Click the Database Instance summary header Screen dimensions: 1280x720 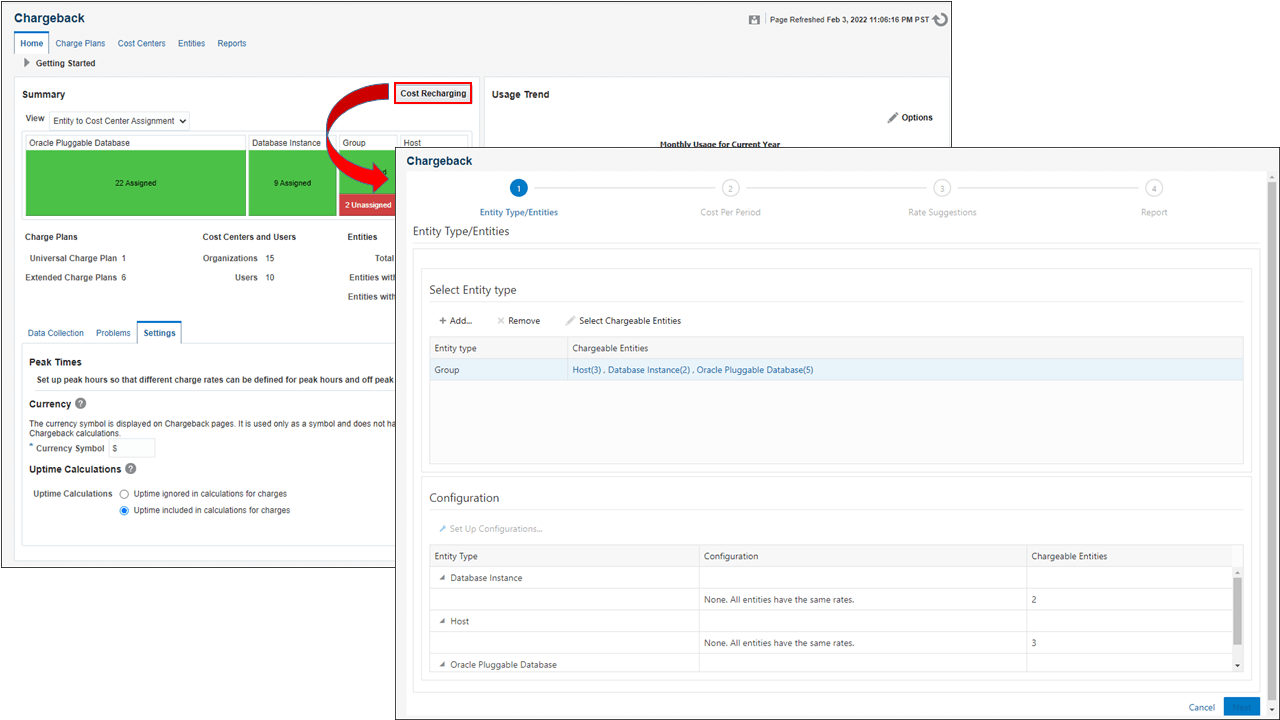coord(294,143)
